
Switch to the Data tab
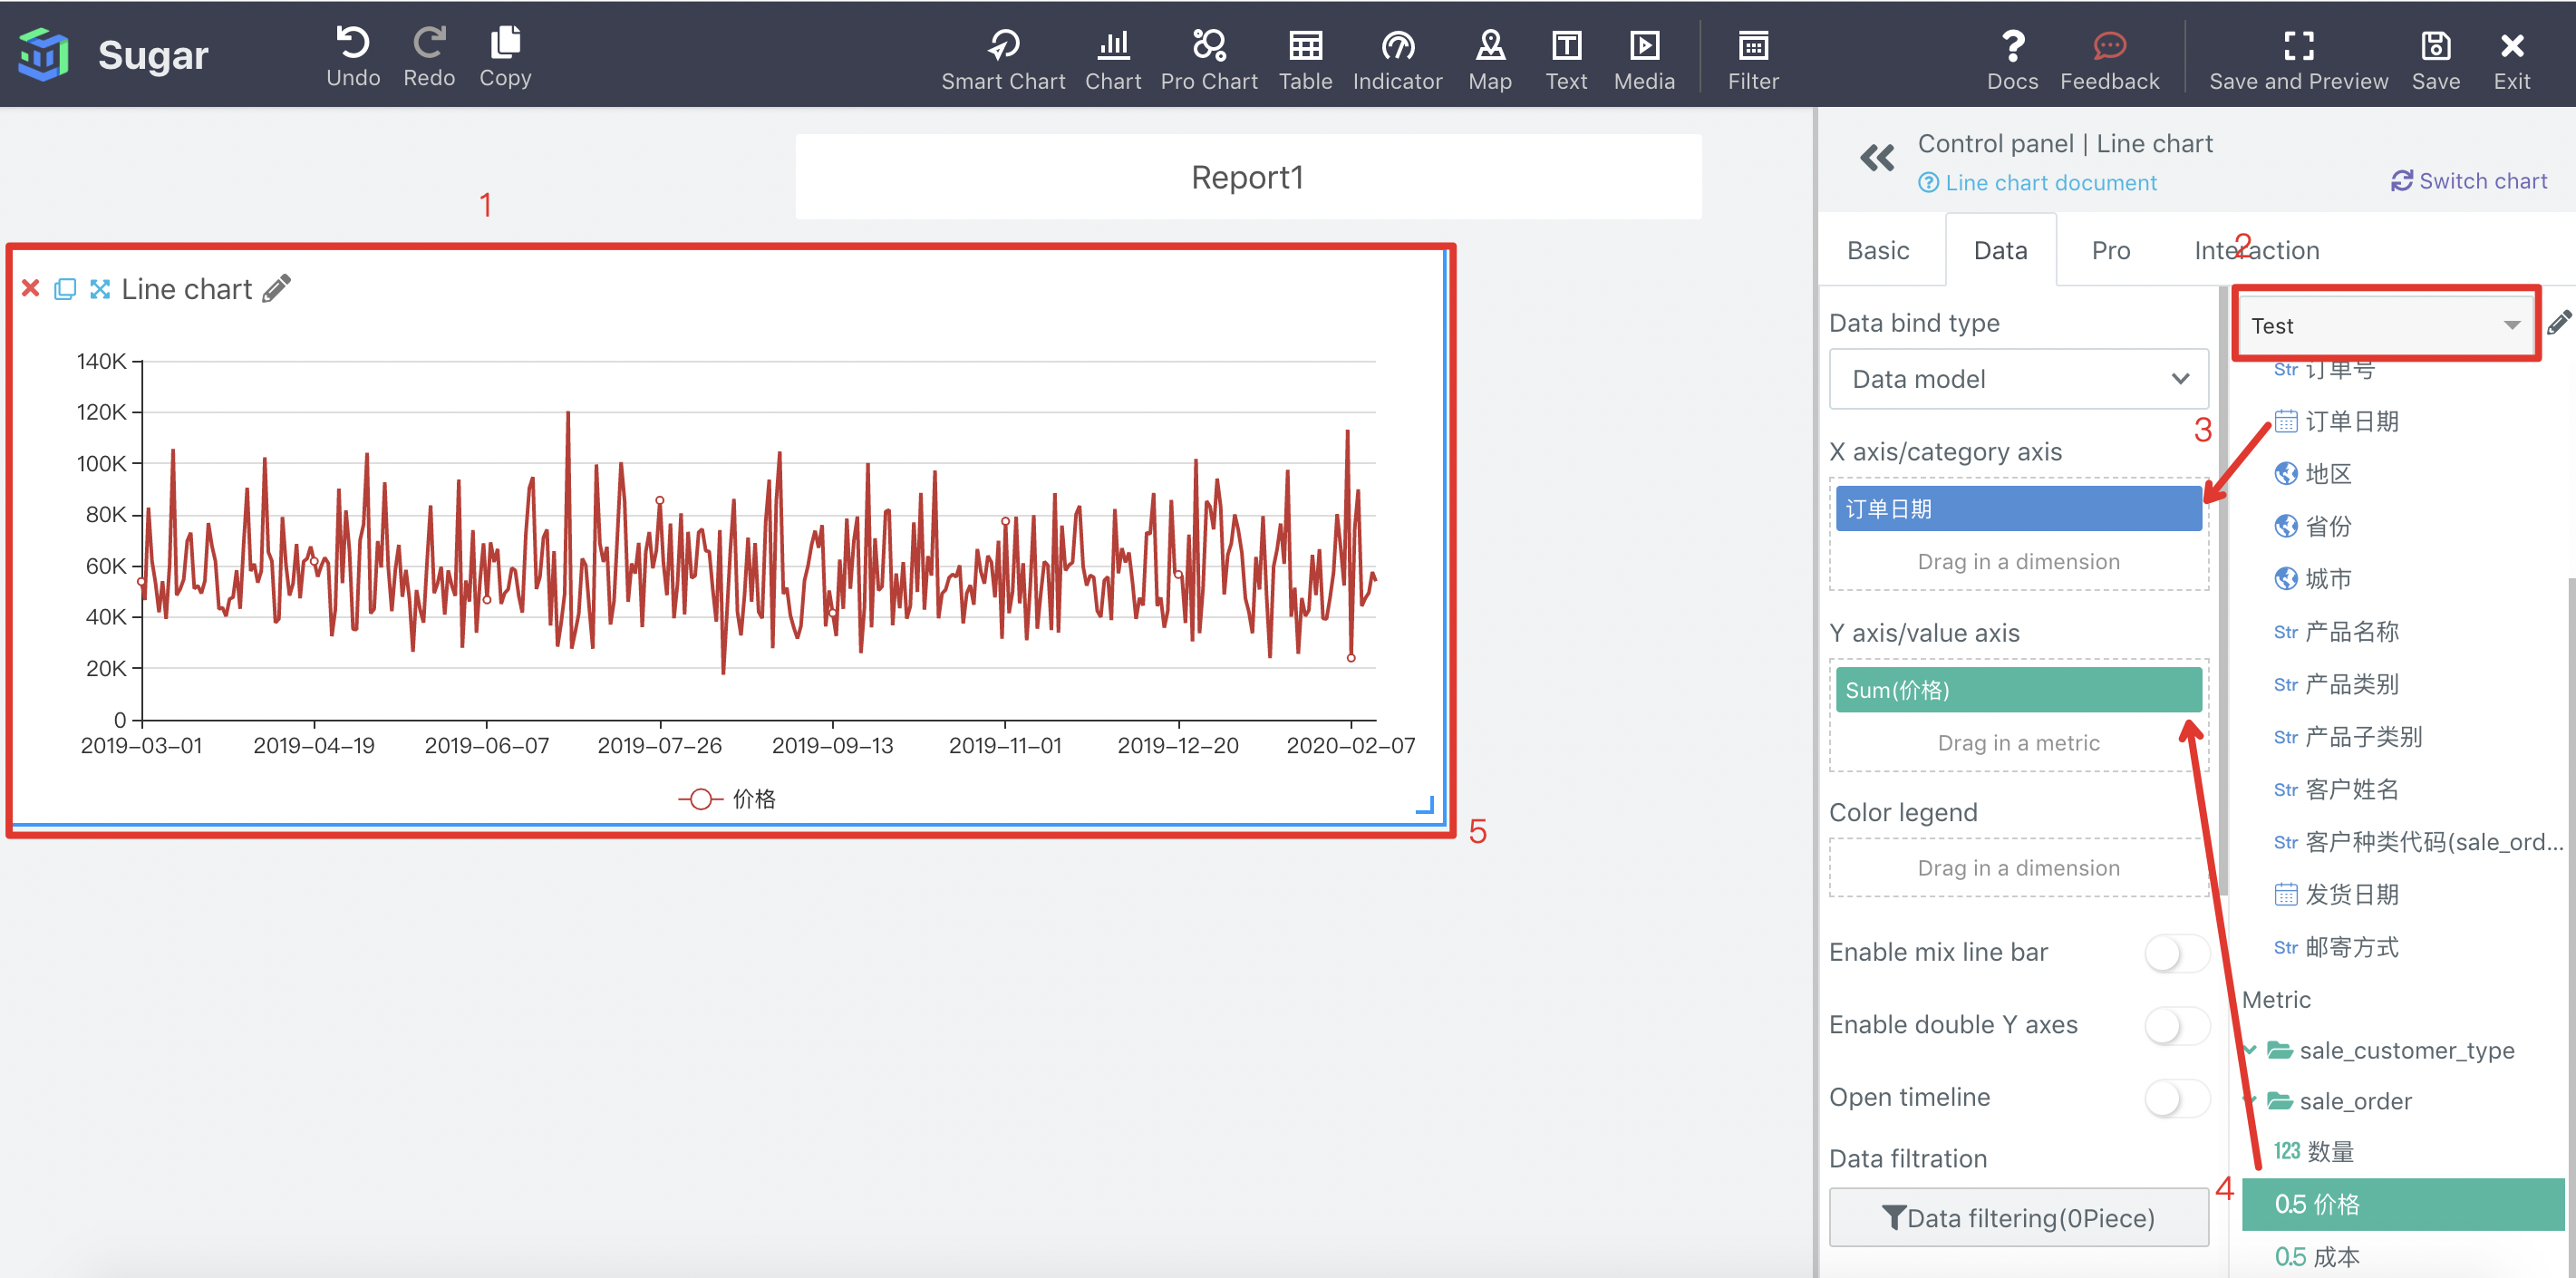click(2000, 250)
